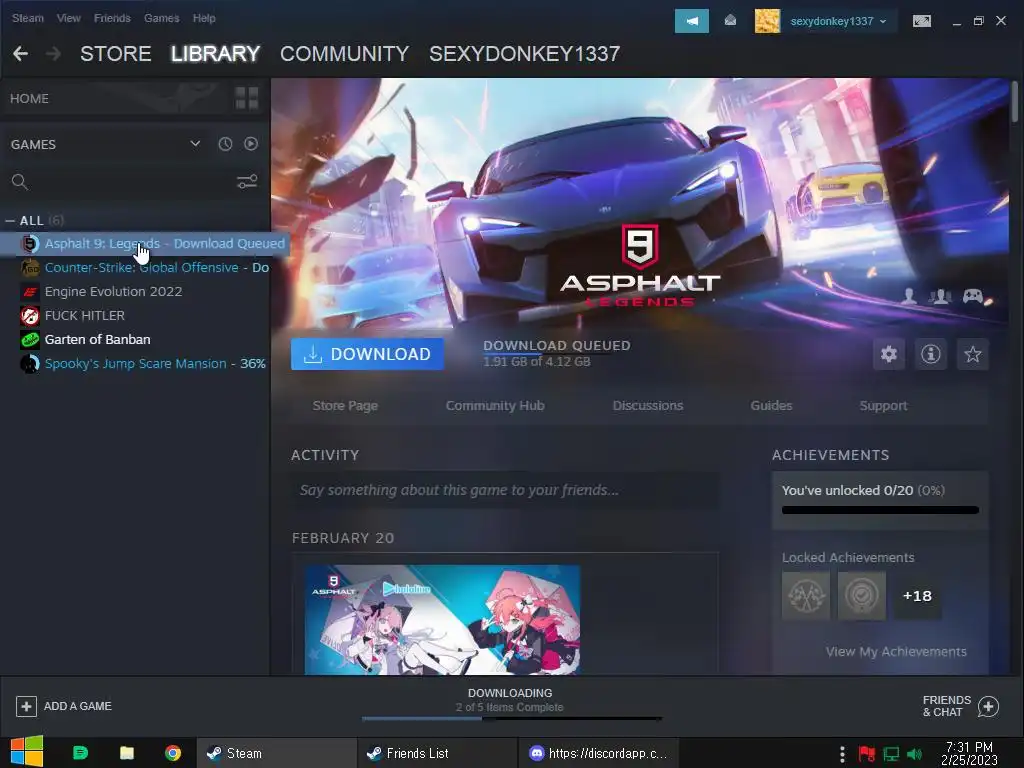
Task: Open the Discussions link
Action: [x=648, y=406]
